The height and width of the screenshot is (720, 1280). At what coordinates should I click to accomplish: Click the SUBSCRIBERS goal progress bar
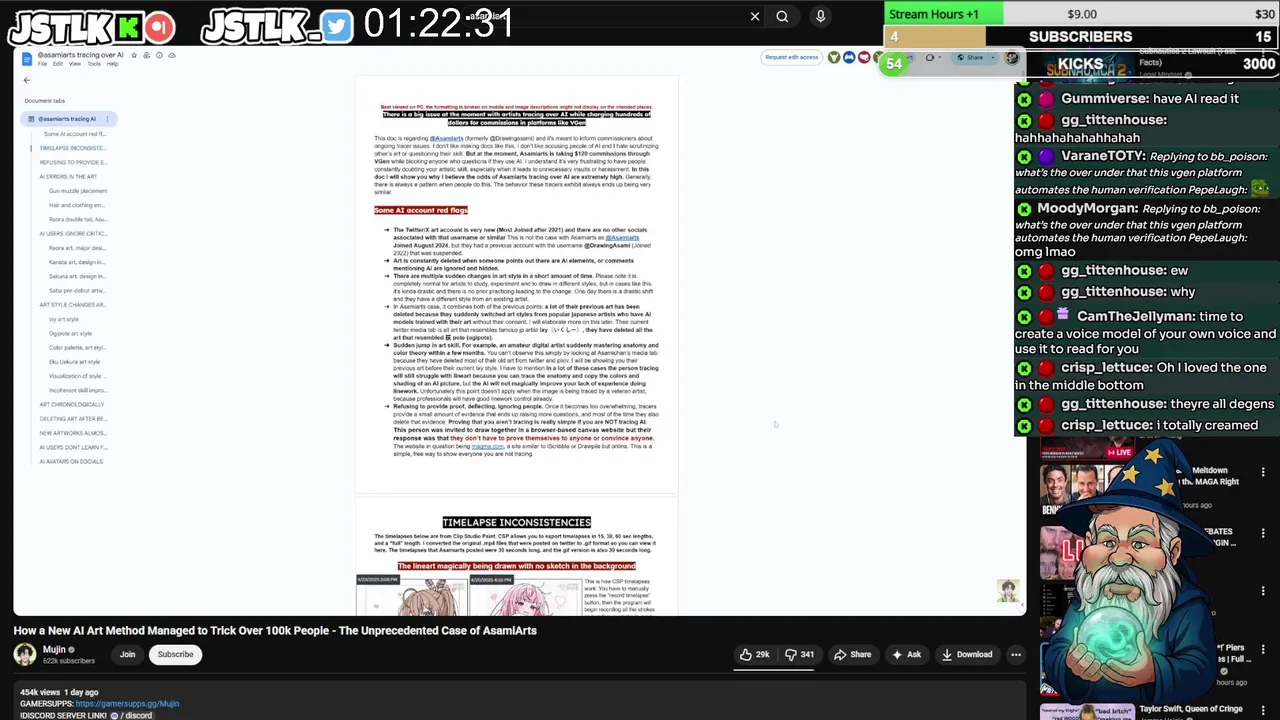(1081, 37)
